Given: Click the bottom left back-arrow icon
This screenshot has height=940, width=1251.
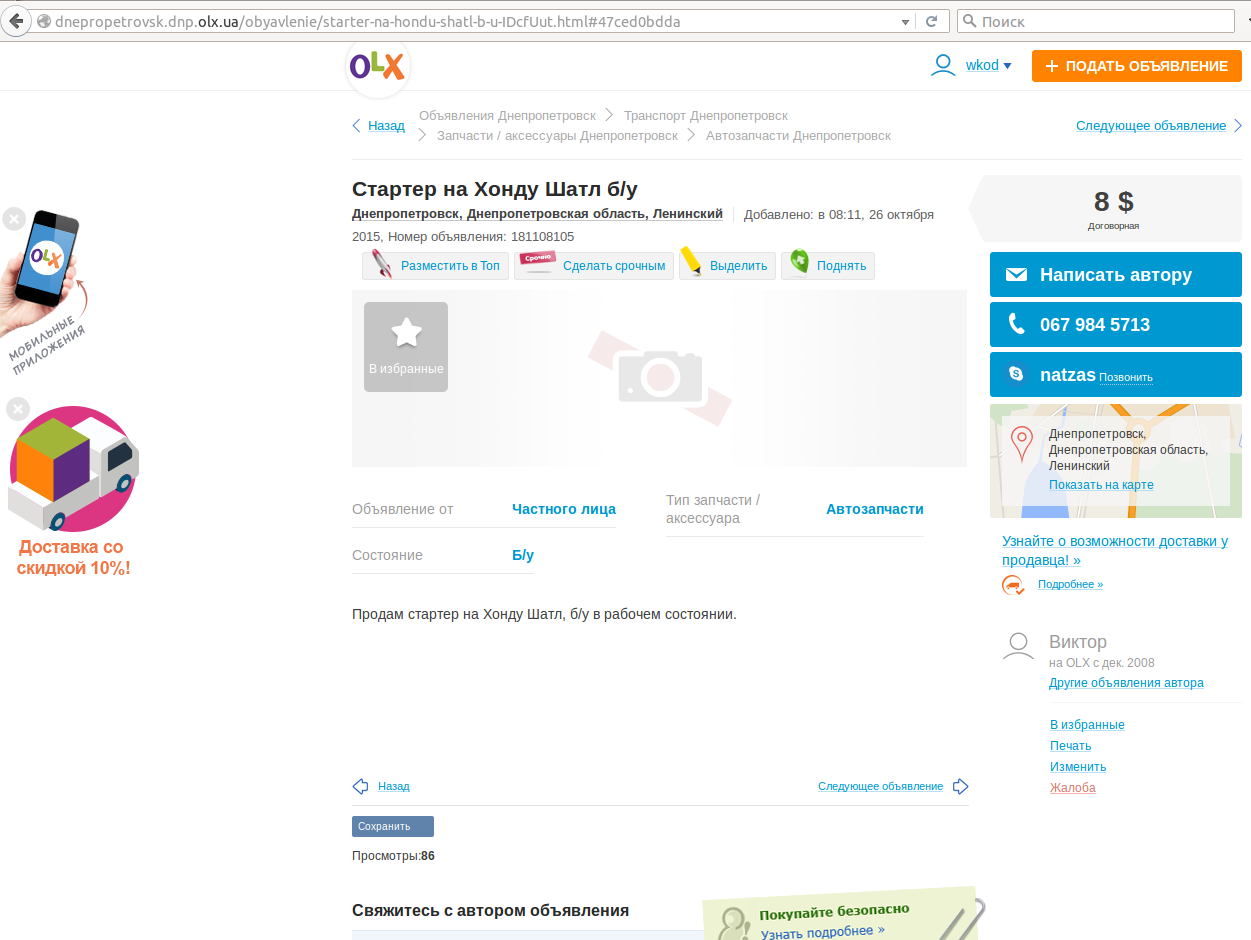Looking at the screenshot, I should click(360, 787).
